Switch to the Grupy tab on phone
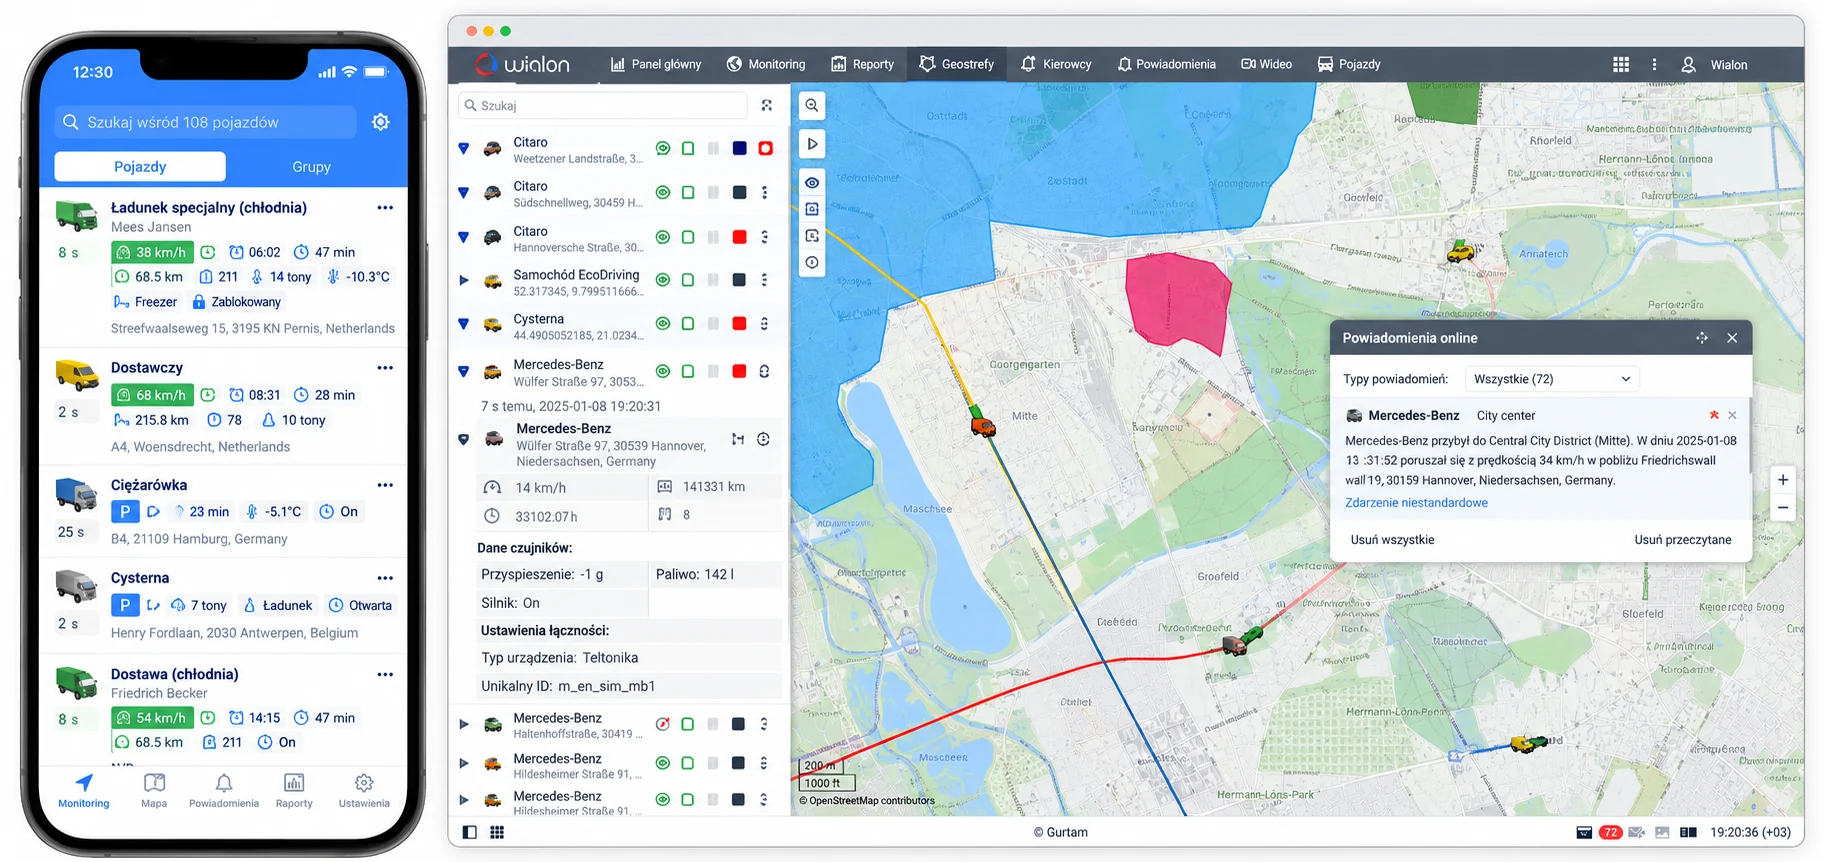Screen dimensions: 1824x862 [x=311, y=167]
